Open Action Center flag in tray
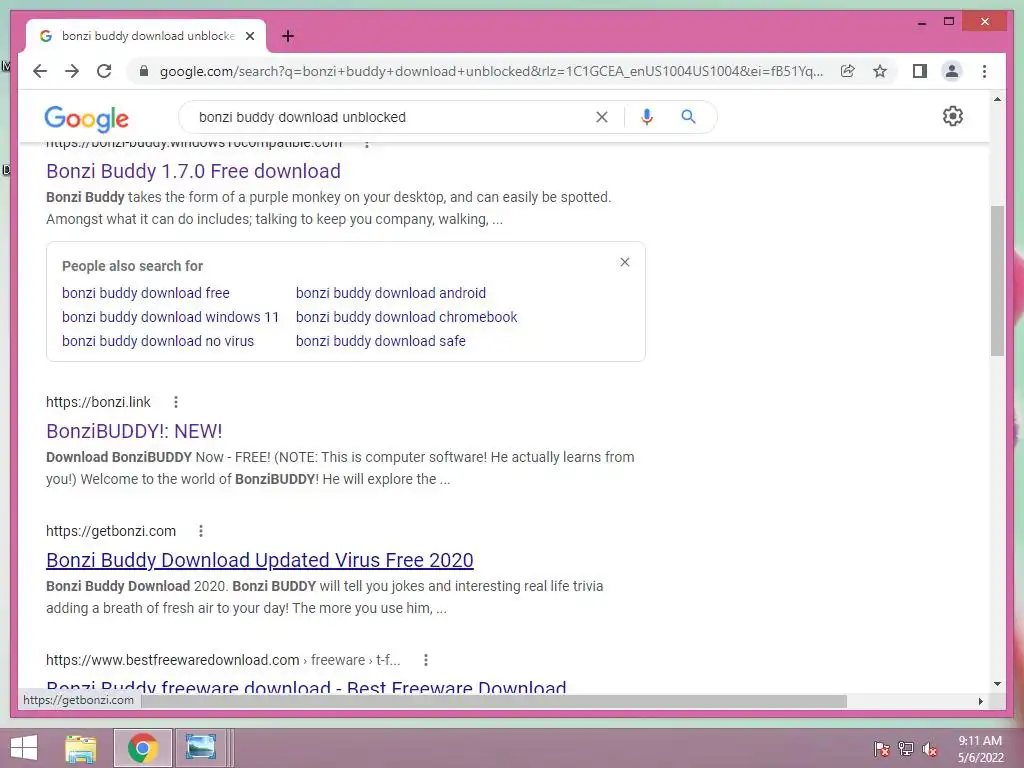This screenshot has width=1024, height=768. pyautogui.click(x=882, y=749)
